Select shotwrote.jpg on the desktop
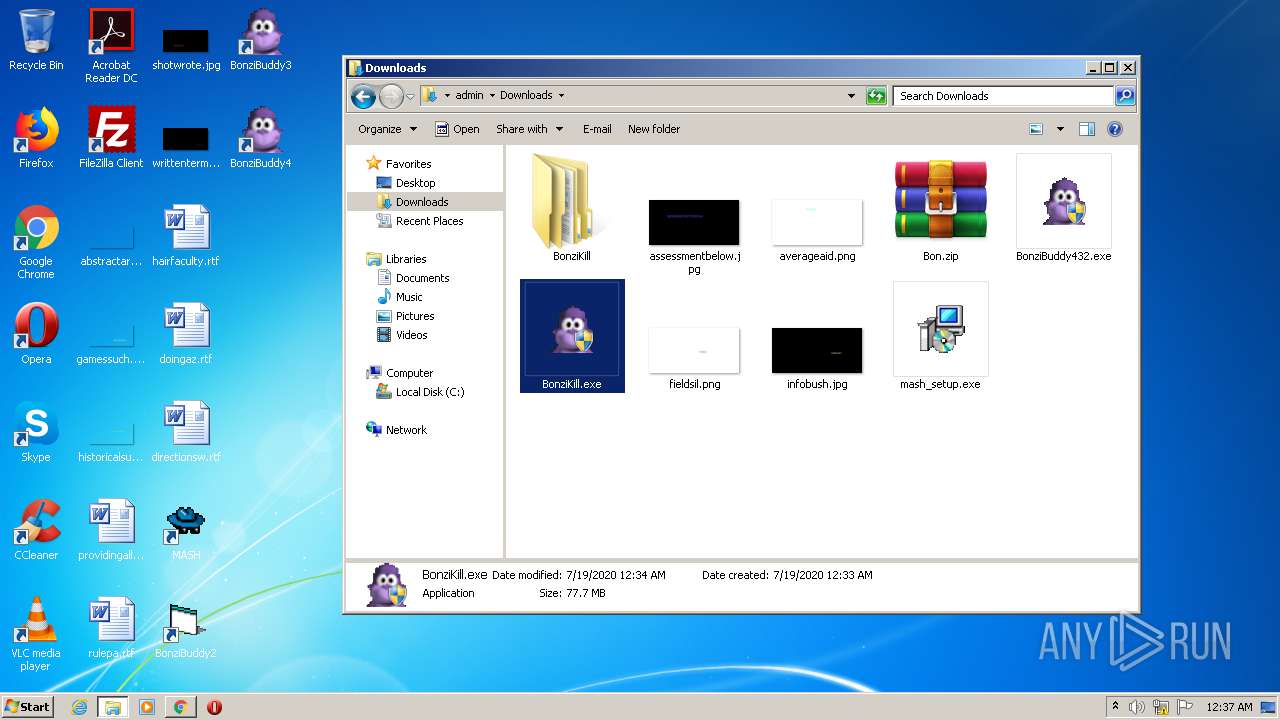 tap(186, 50)
